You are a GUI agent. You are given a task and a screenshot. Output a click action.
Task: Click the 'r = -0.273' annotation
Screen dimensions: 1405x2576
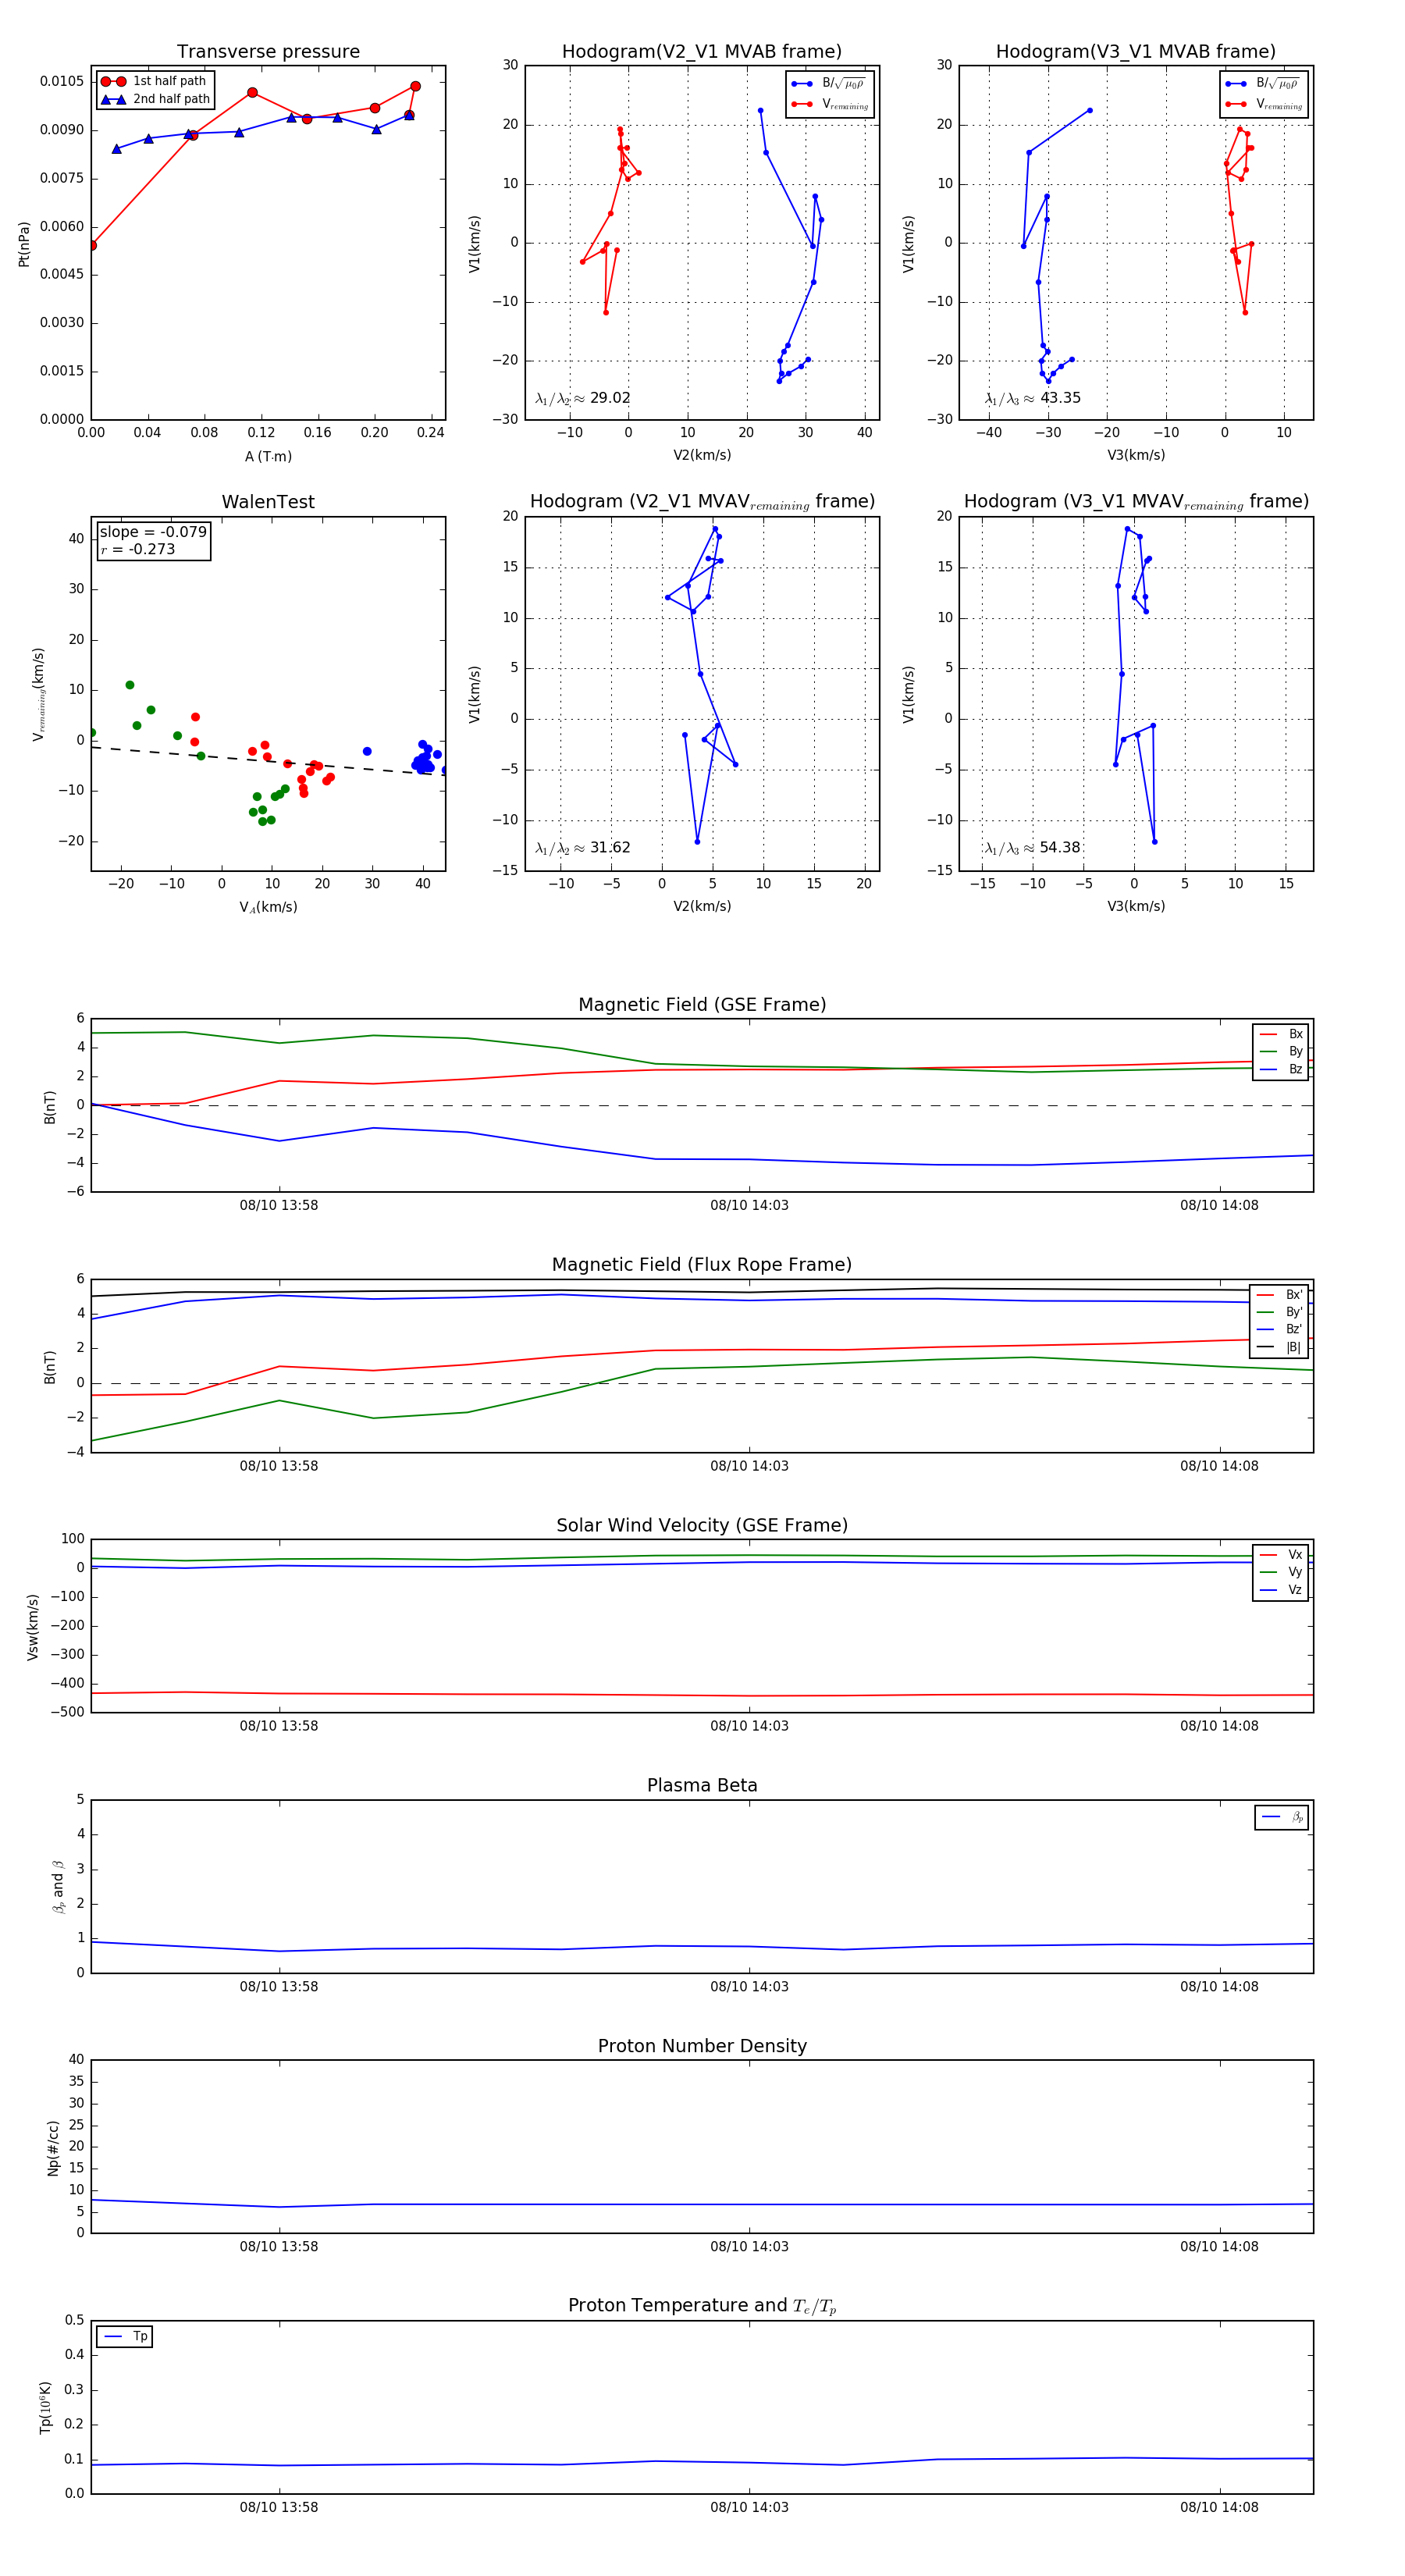138,549
